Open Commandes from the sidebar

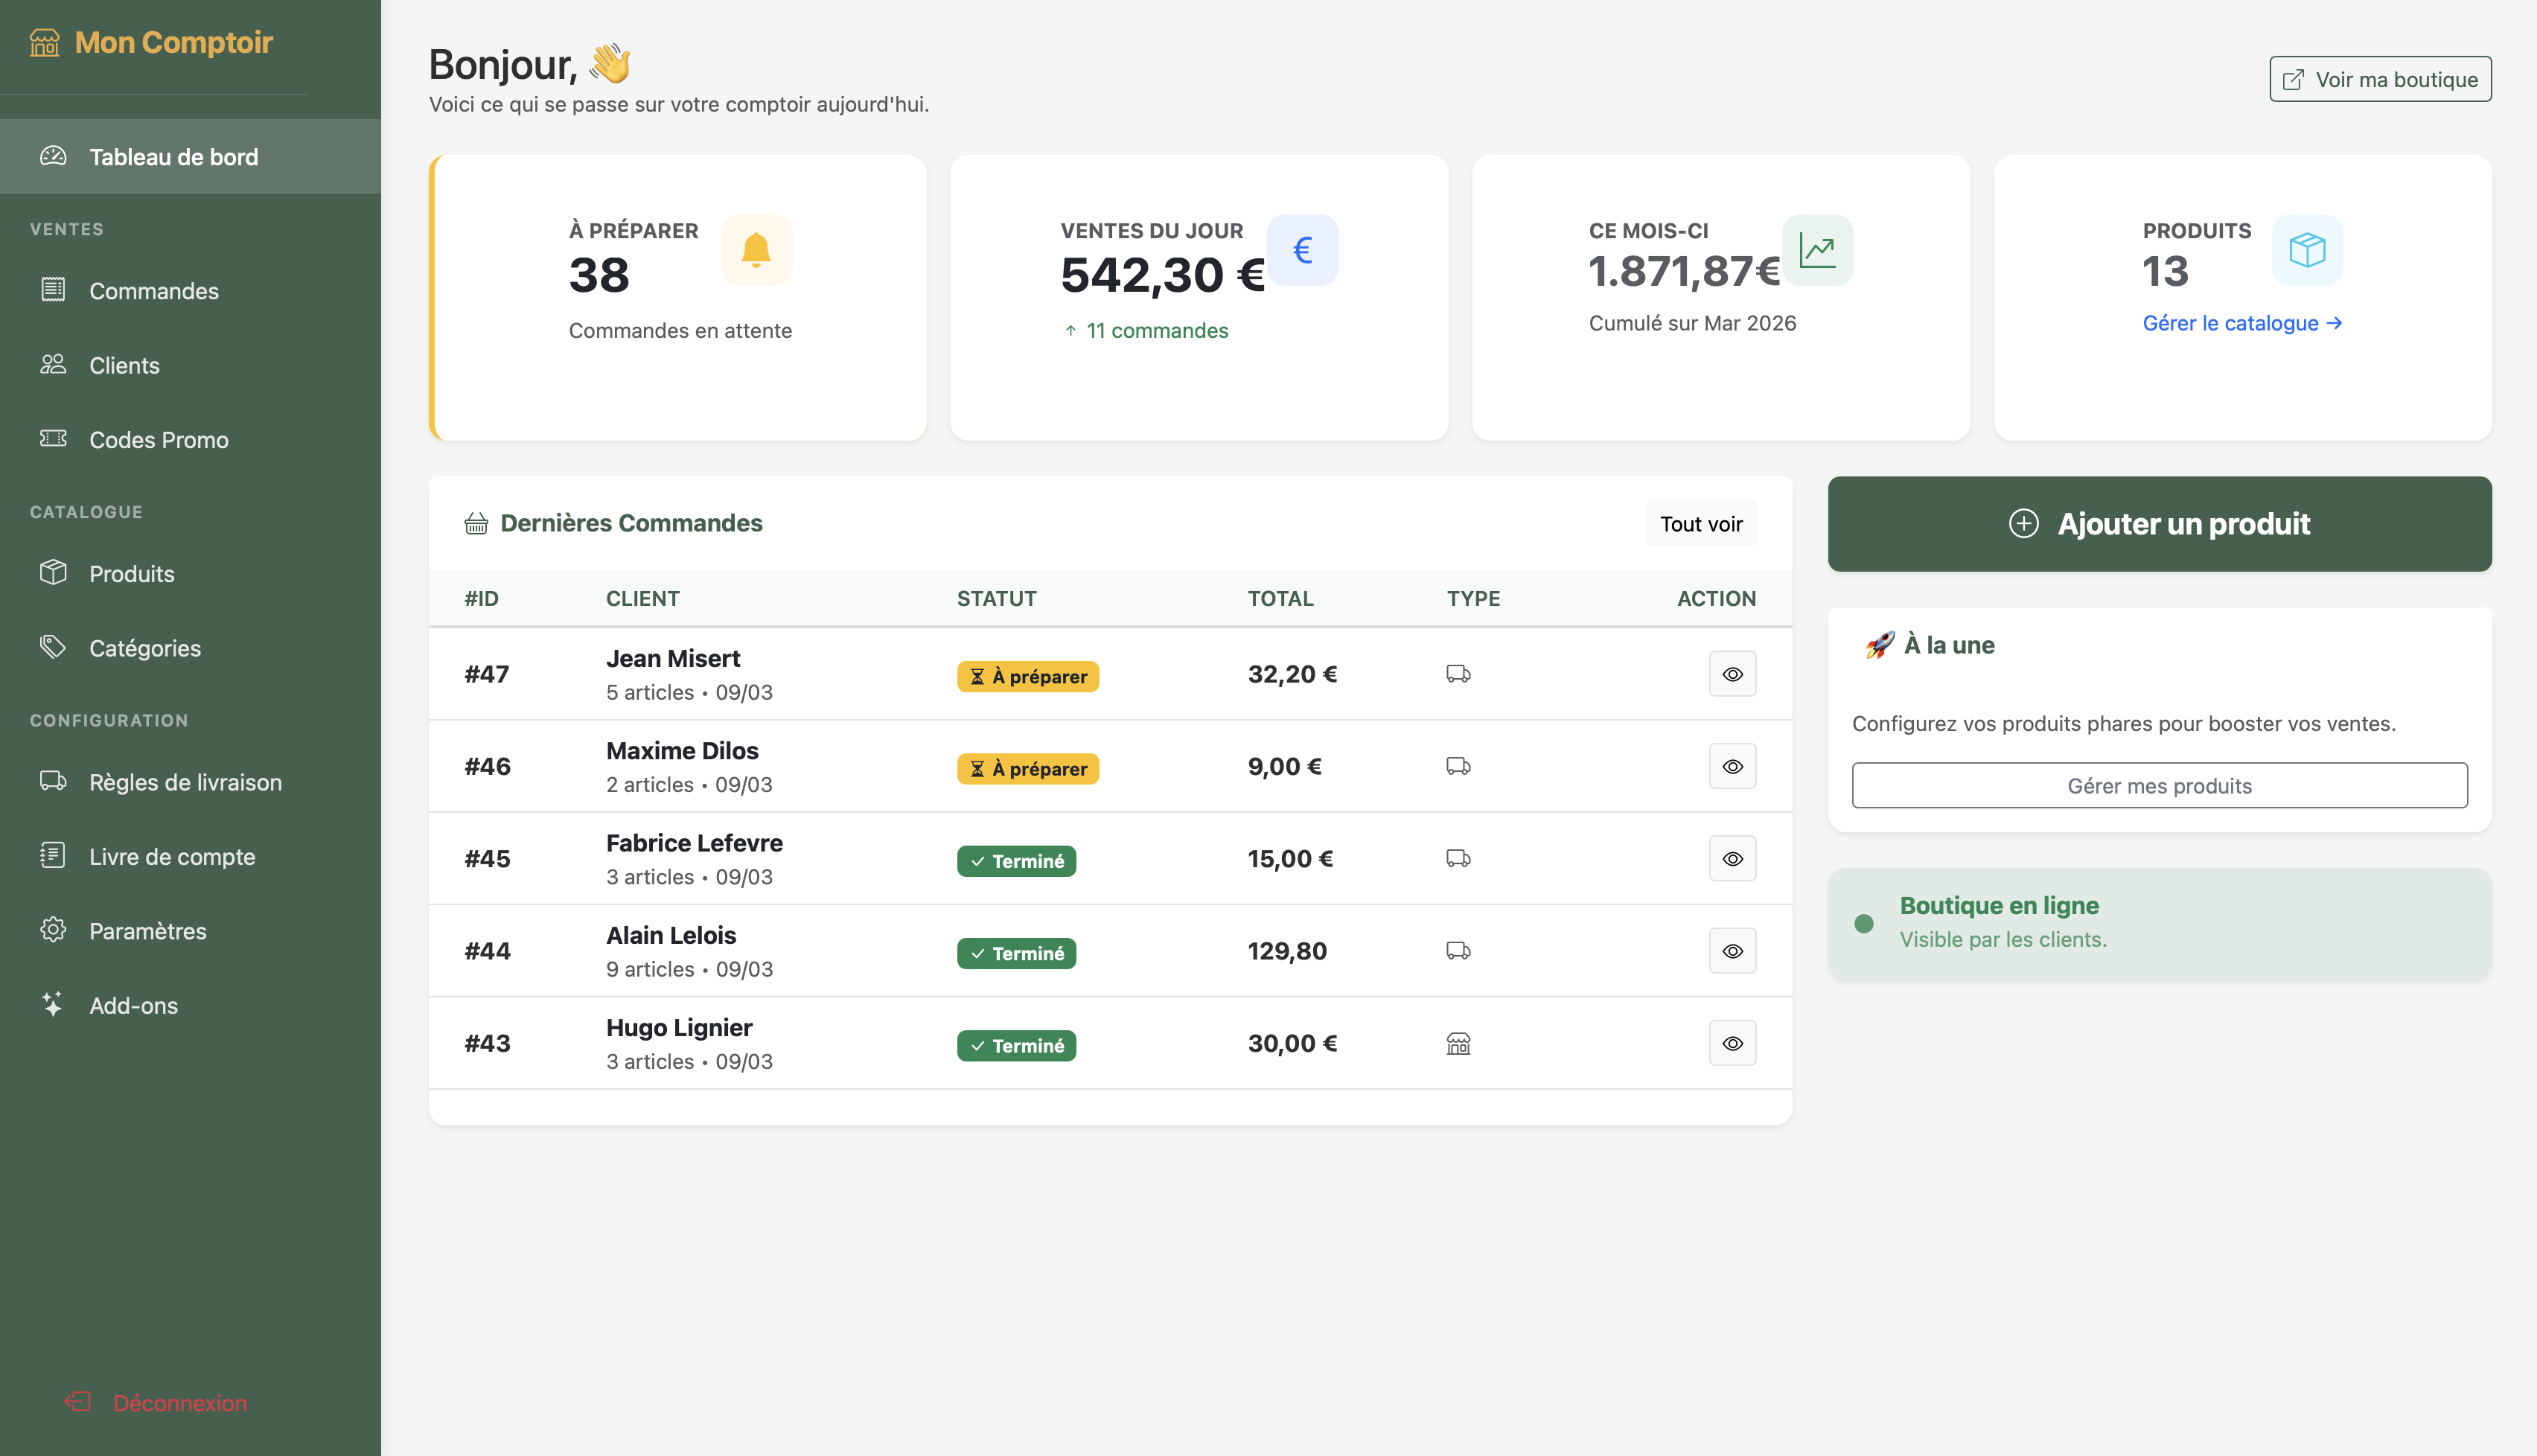pyautogui.click(x=154, y=291)
